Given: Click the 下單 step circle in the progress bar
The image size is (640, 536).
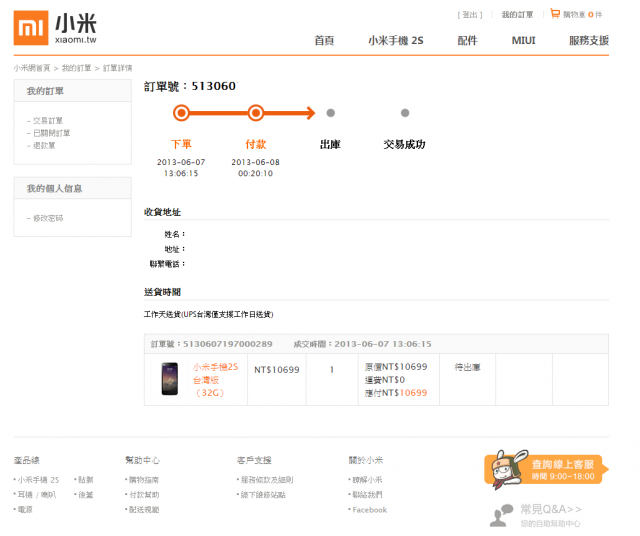Looking at the screenshot, I should (181, 113).
